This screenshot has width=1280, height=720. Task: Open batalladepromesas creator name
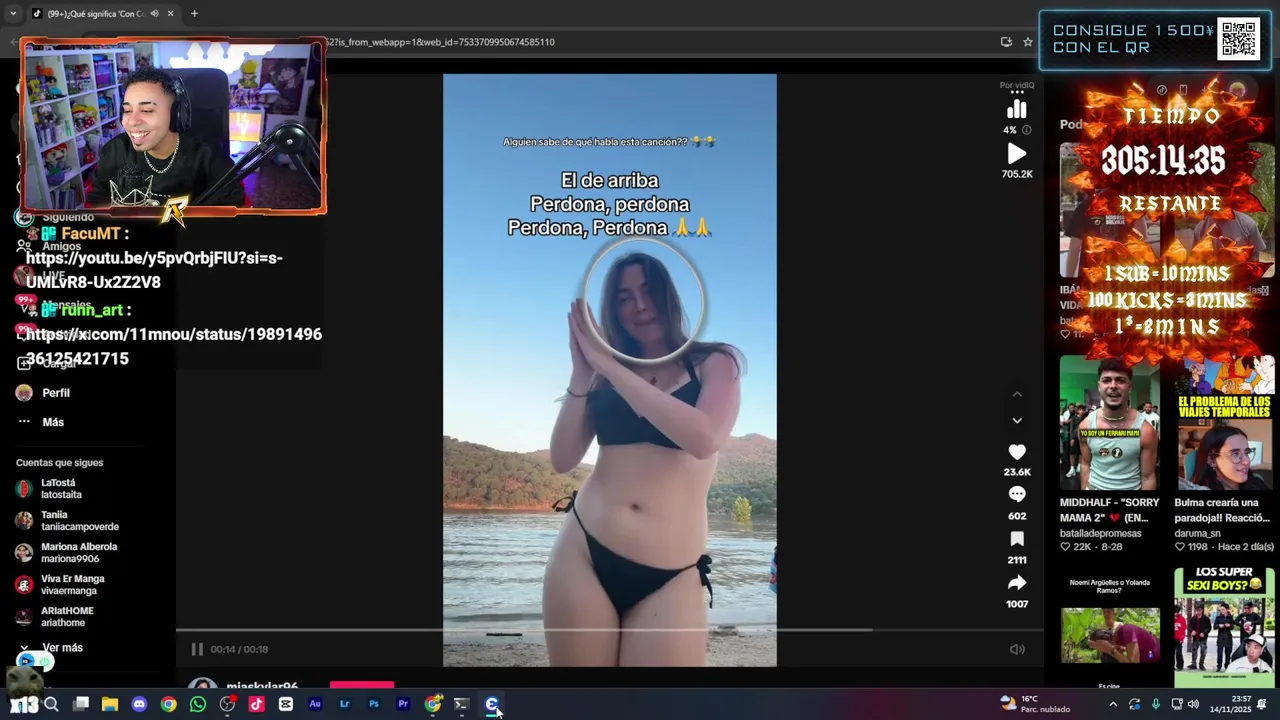1100,533
